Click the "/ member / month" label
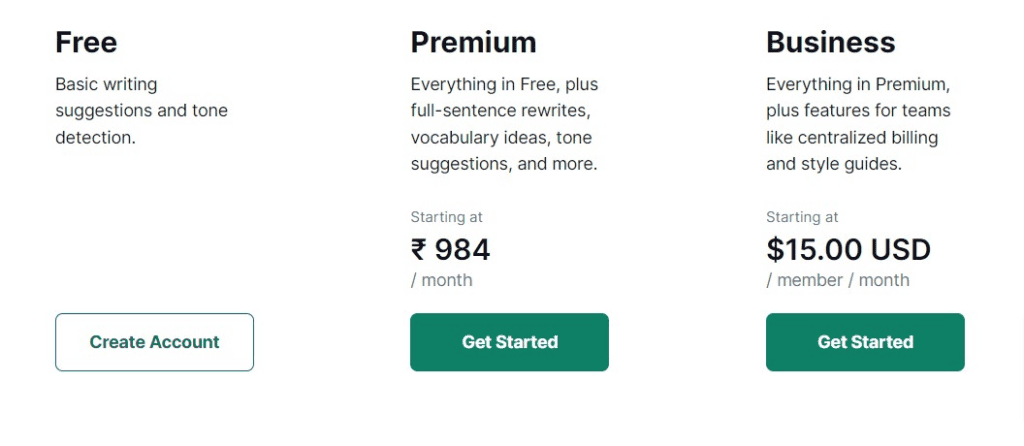This screenshot has width=1024, height=446. (838, 280)
